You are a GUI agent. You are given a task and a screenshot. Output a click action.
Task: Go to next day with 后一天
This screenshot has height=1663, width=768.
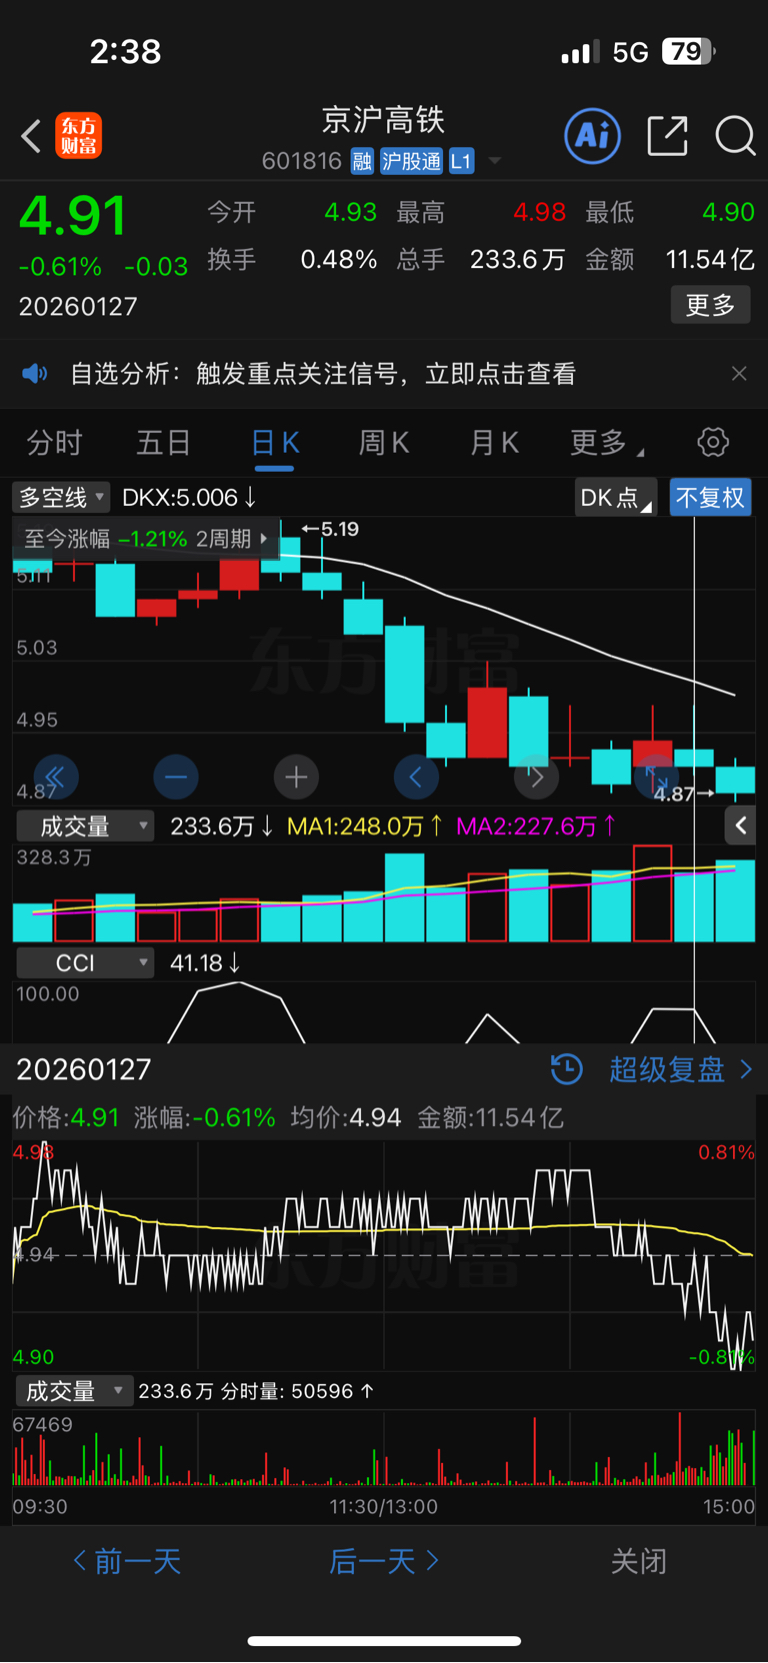coord(384,1561)
